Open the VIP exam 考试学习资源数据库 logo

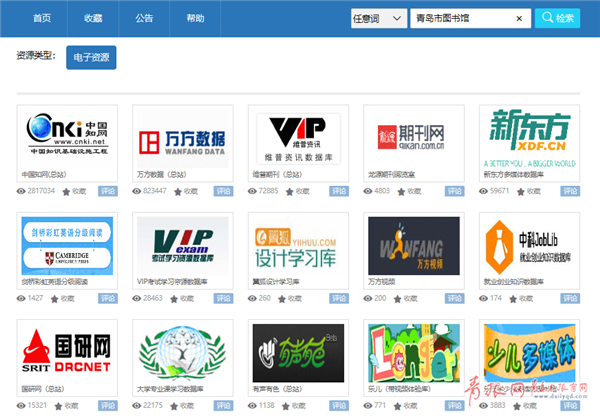point(182,245)
